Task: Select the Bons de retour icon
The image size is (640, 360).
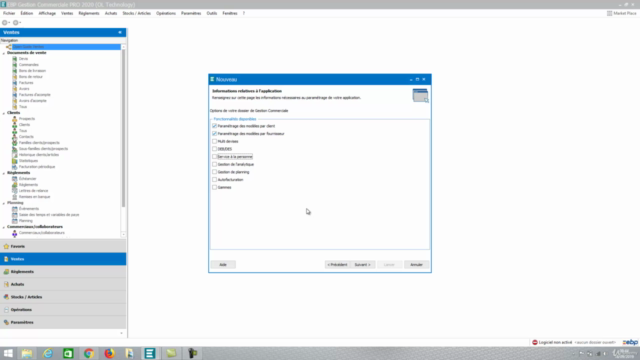Action: [x=15, y=77]
